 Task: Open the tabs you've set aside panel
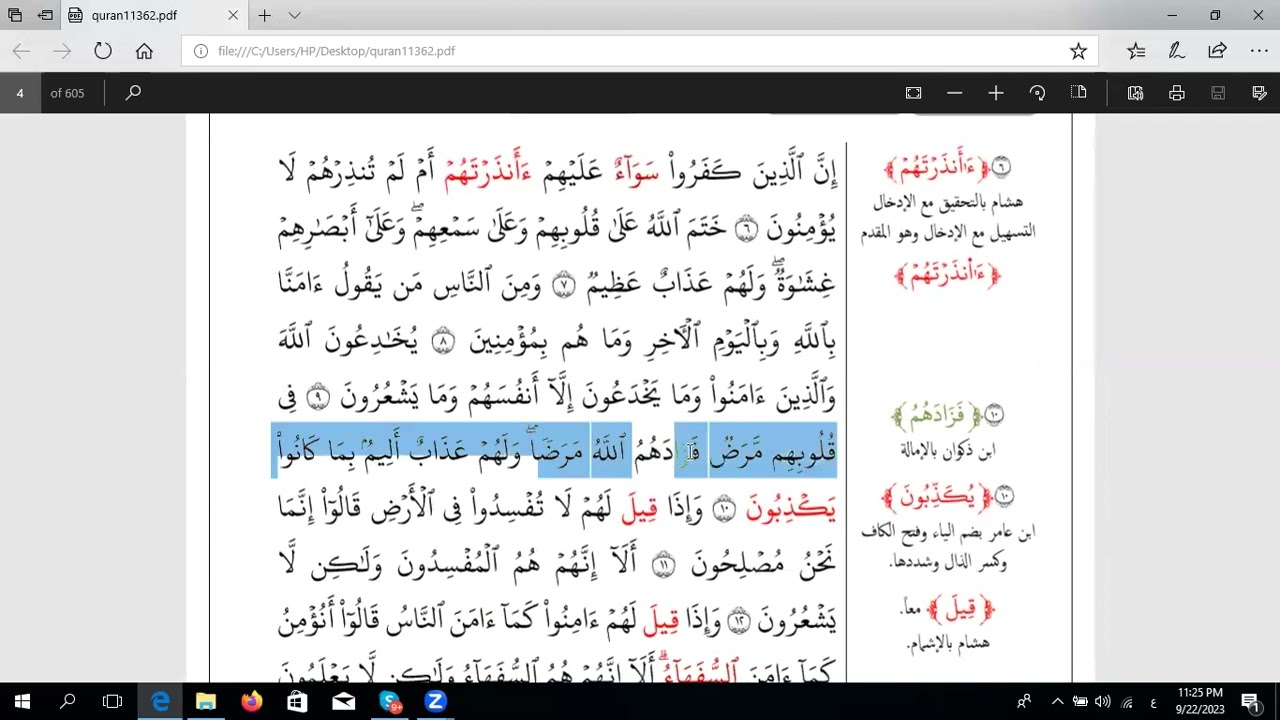15,15
